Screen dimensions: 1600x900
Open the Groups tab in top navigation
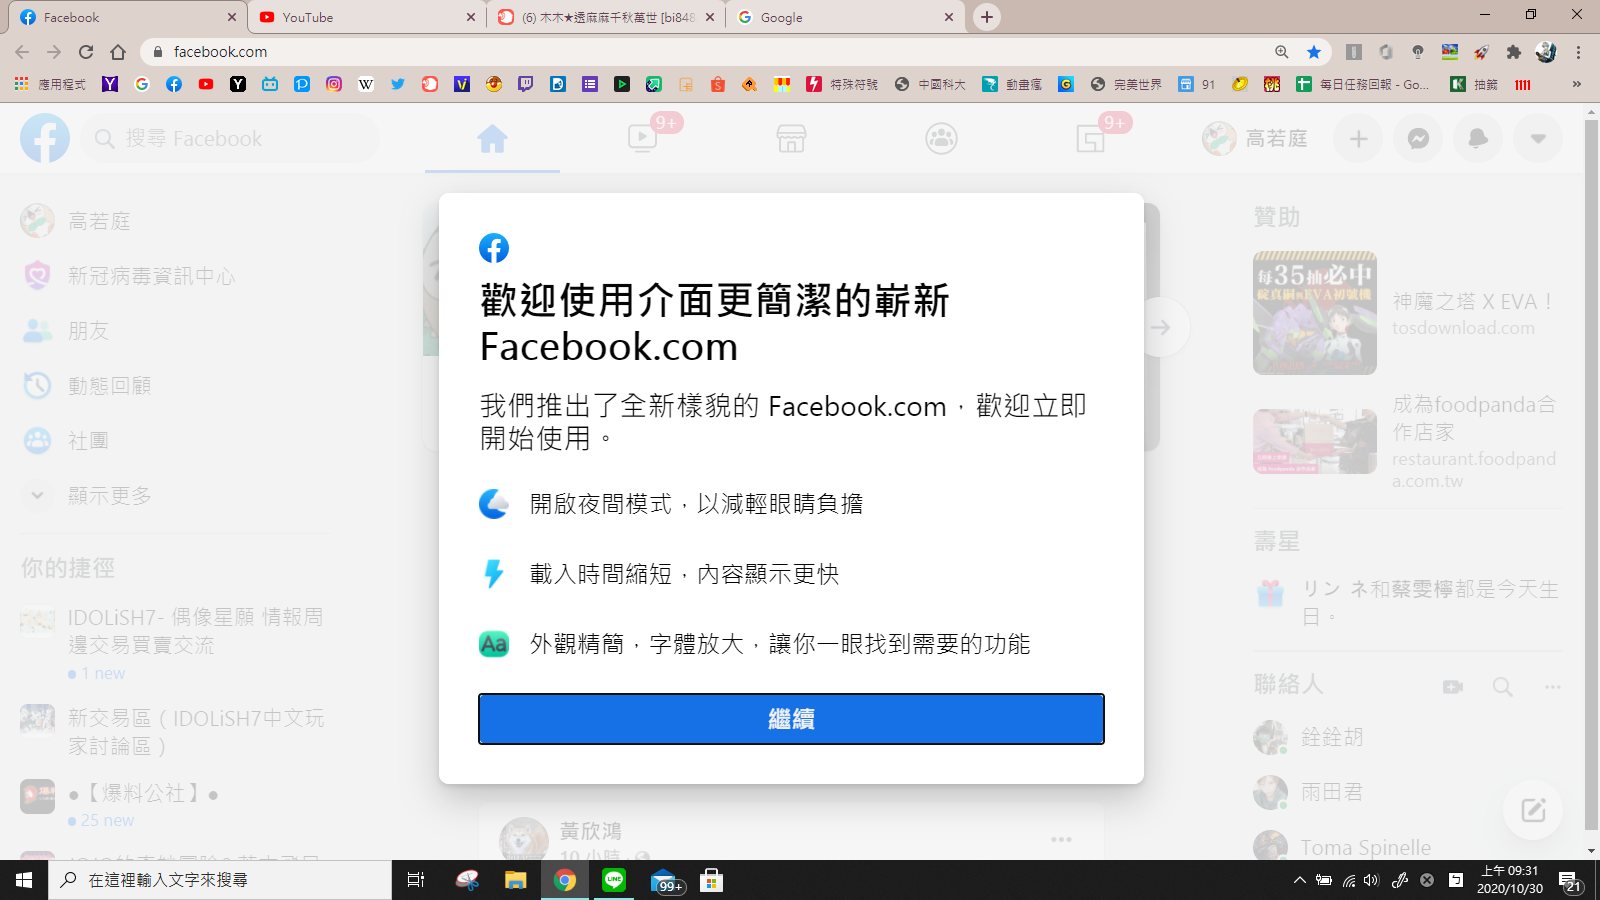click(941, 139)
